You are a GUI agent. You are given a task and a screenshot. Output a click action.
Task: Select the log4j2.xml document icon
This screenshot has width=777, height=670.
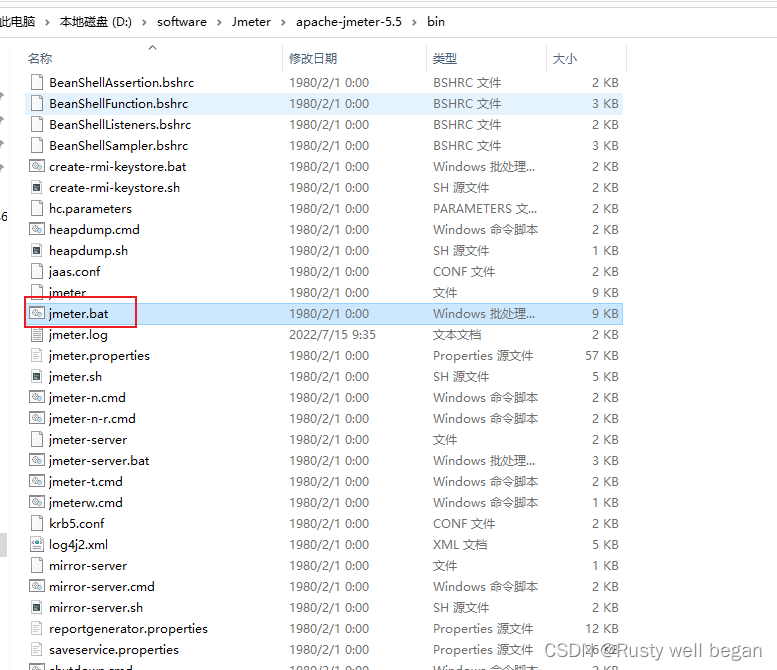(x=37, y=544)
